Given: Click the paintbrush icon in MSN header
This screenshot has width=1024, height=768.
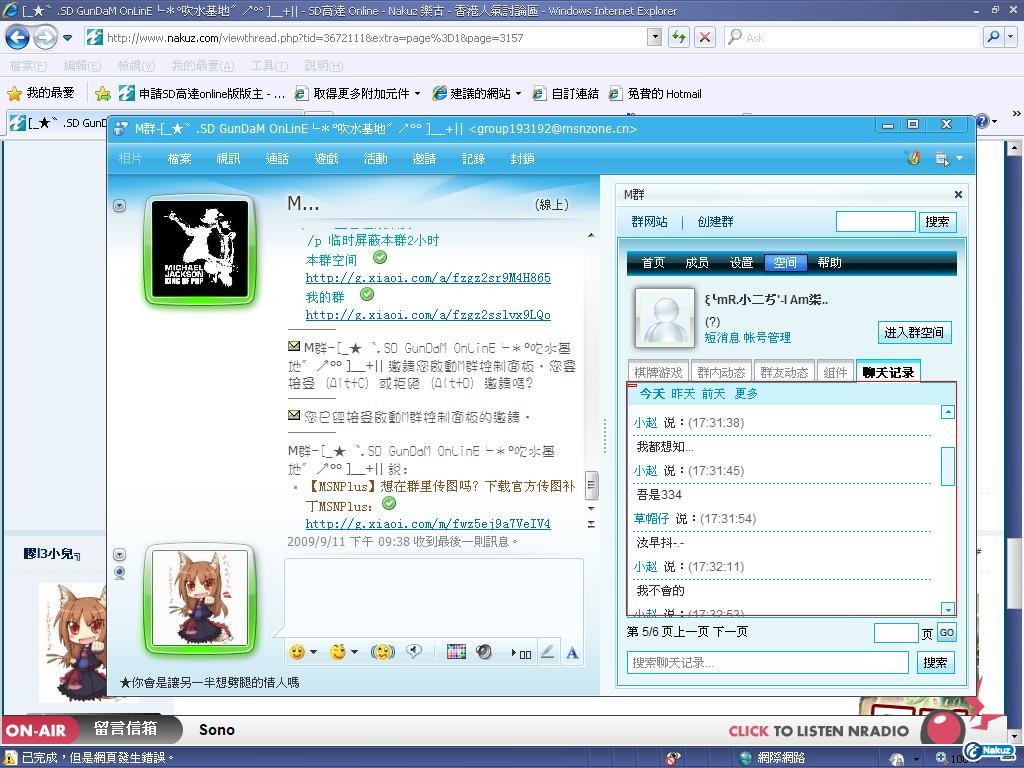Looking at the screenshot, I should pos(914,158).
